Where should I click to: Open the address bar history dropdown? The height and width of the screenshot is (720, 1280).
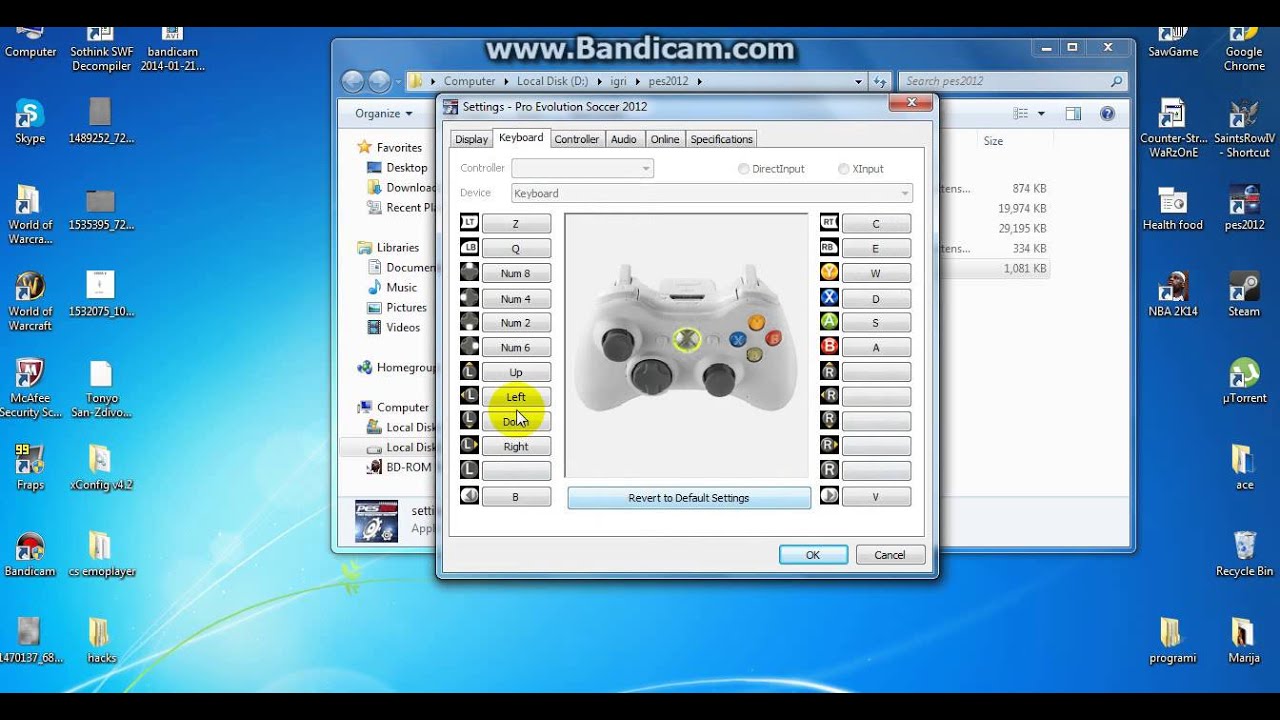858,81
